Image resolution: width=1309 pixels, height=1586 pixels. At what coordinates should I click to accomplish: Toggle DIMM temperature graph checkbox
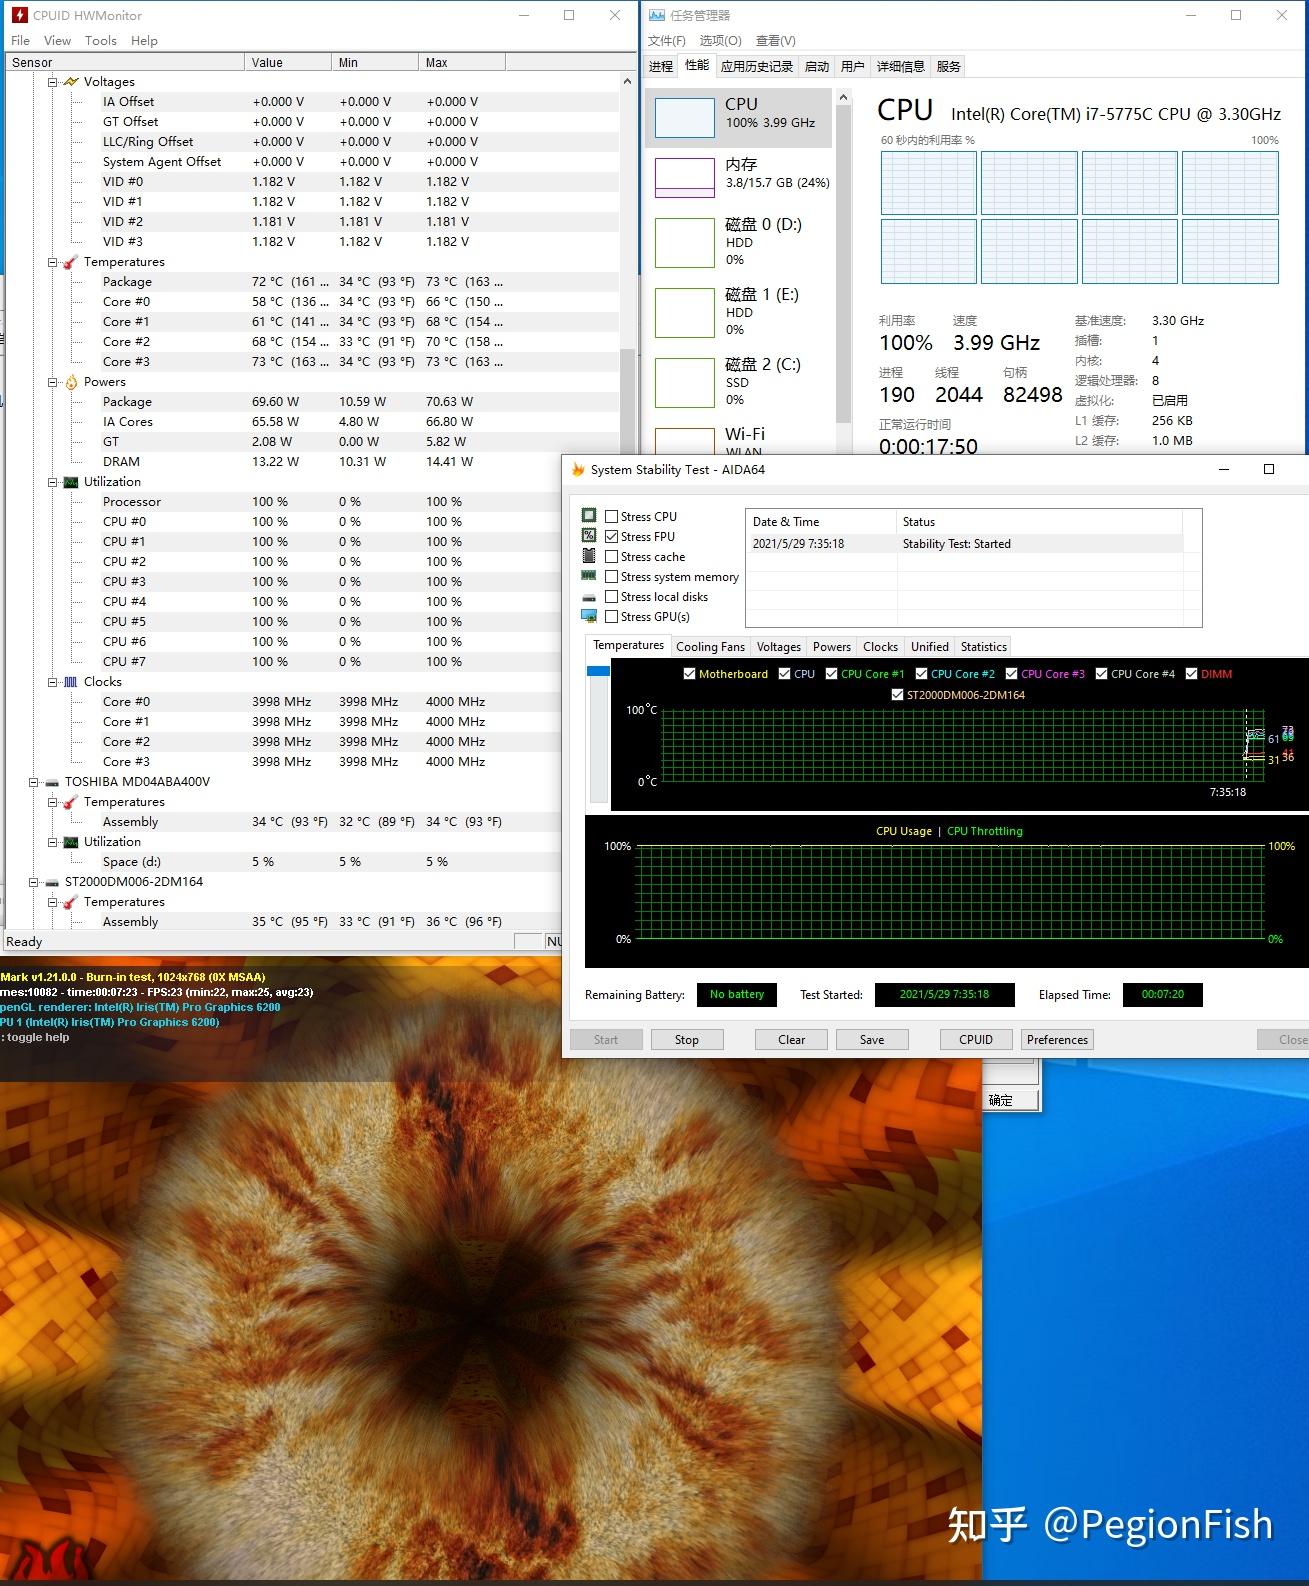tap(1191, 674)
